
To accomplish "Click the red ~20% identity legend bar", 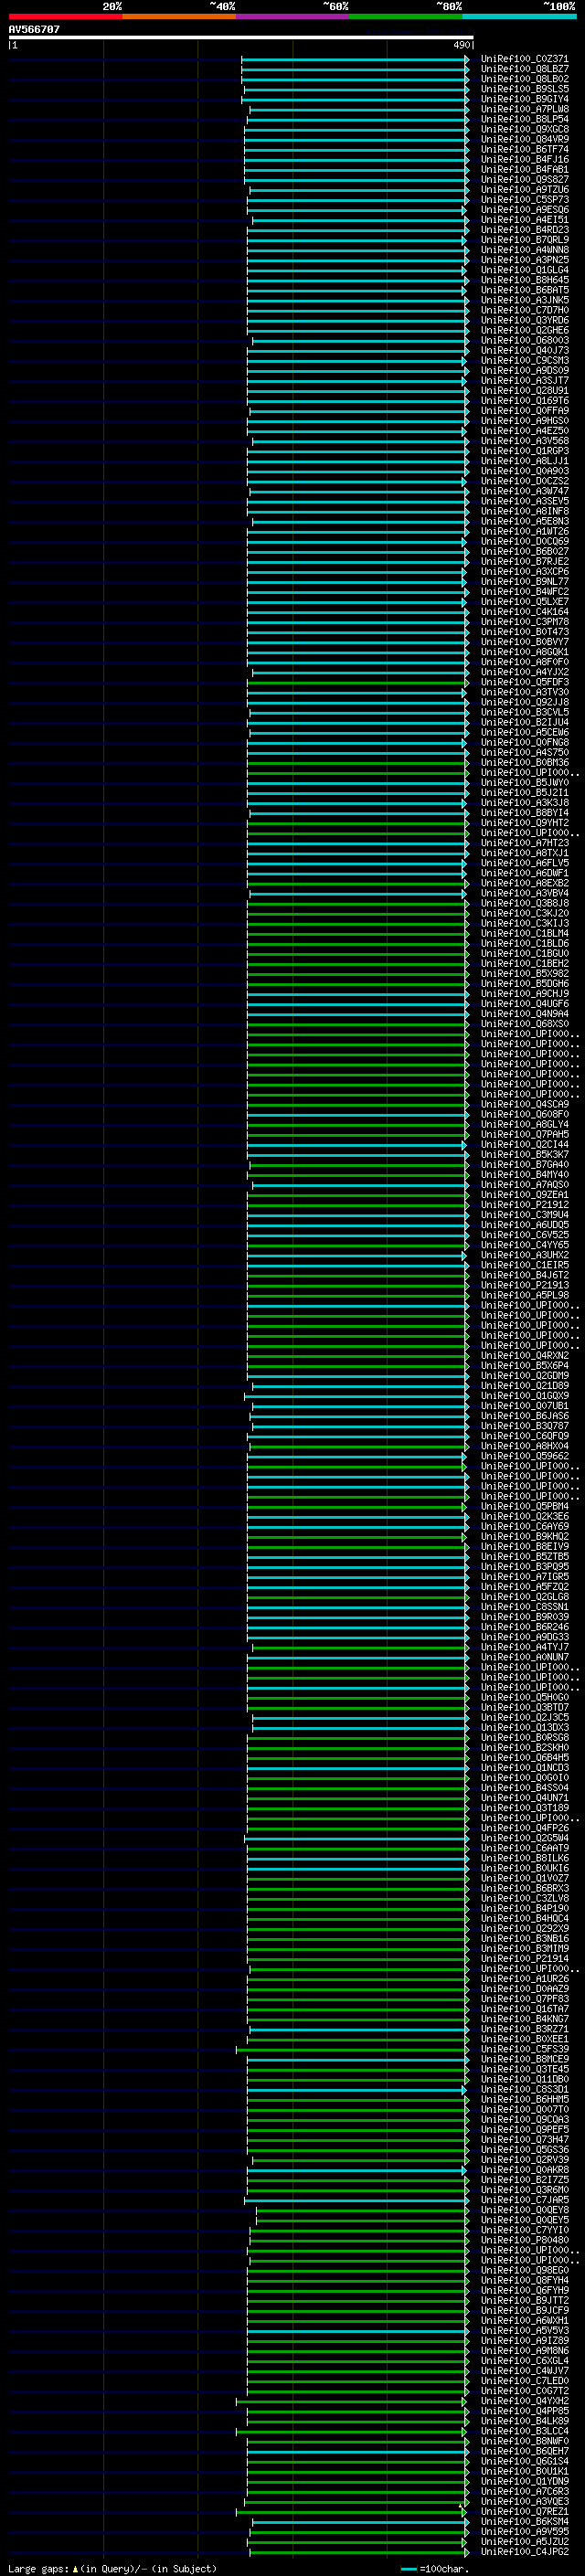I will (65, 16).
